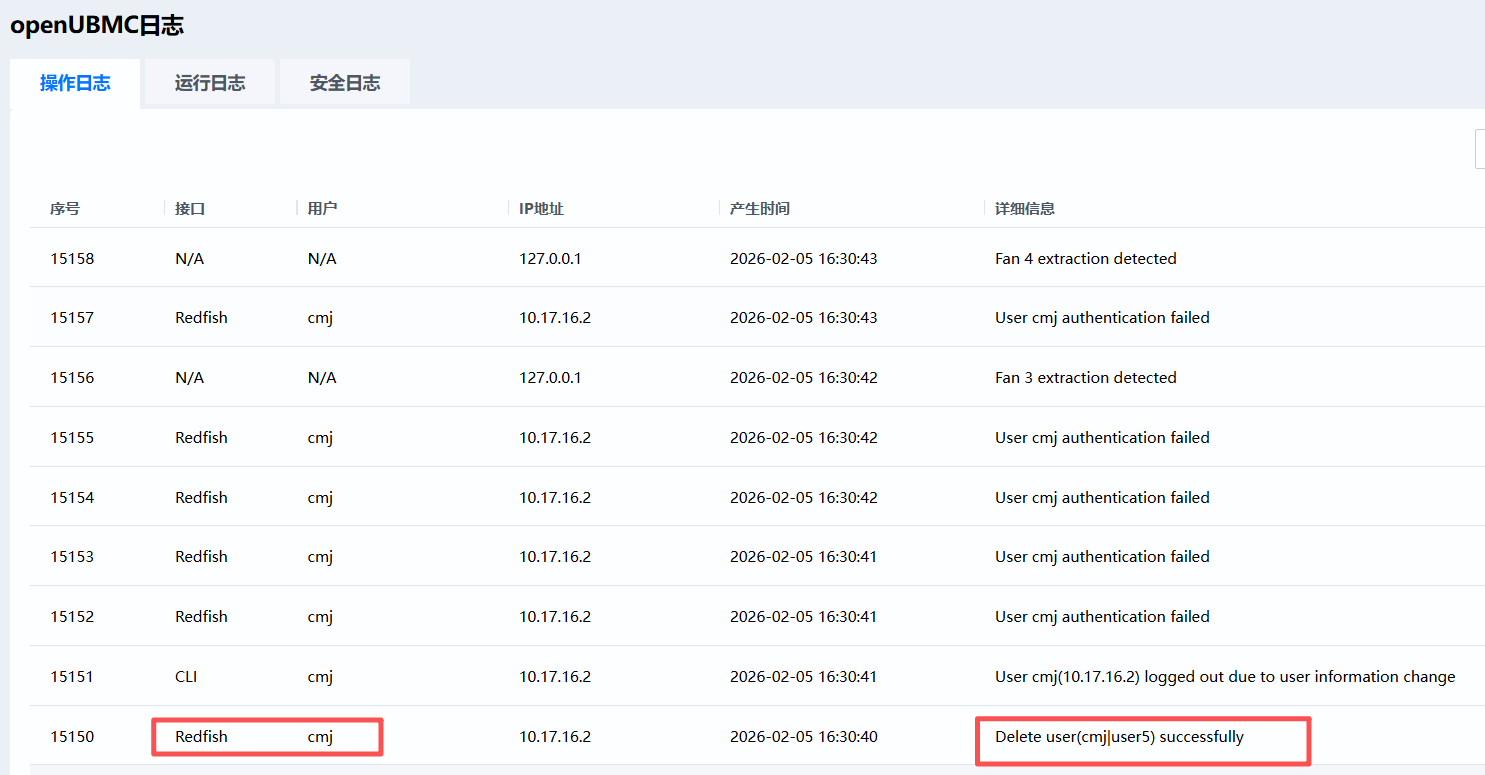Click the 接口 column header
The height and width of the screenshot is (775, 1485).
[x=190, y=209]
